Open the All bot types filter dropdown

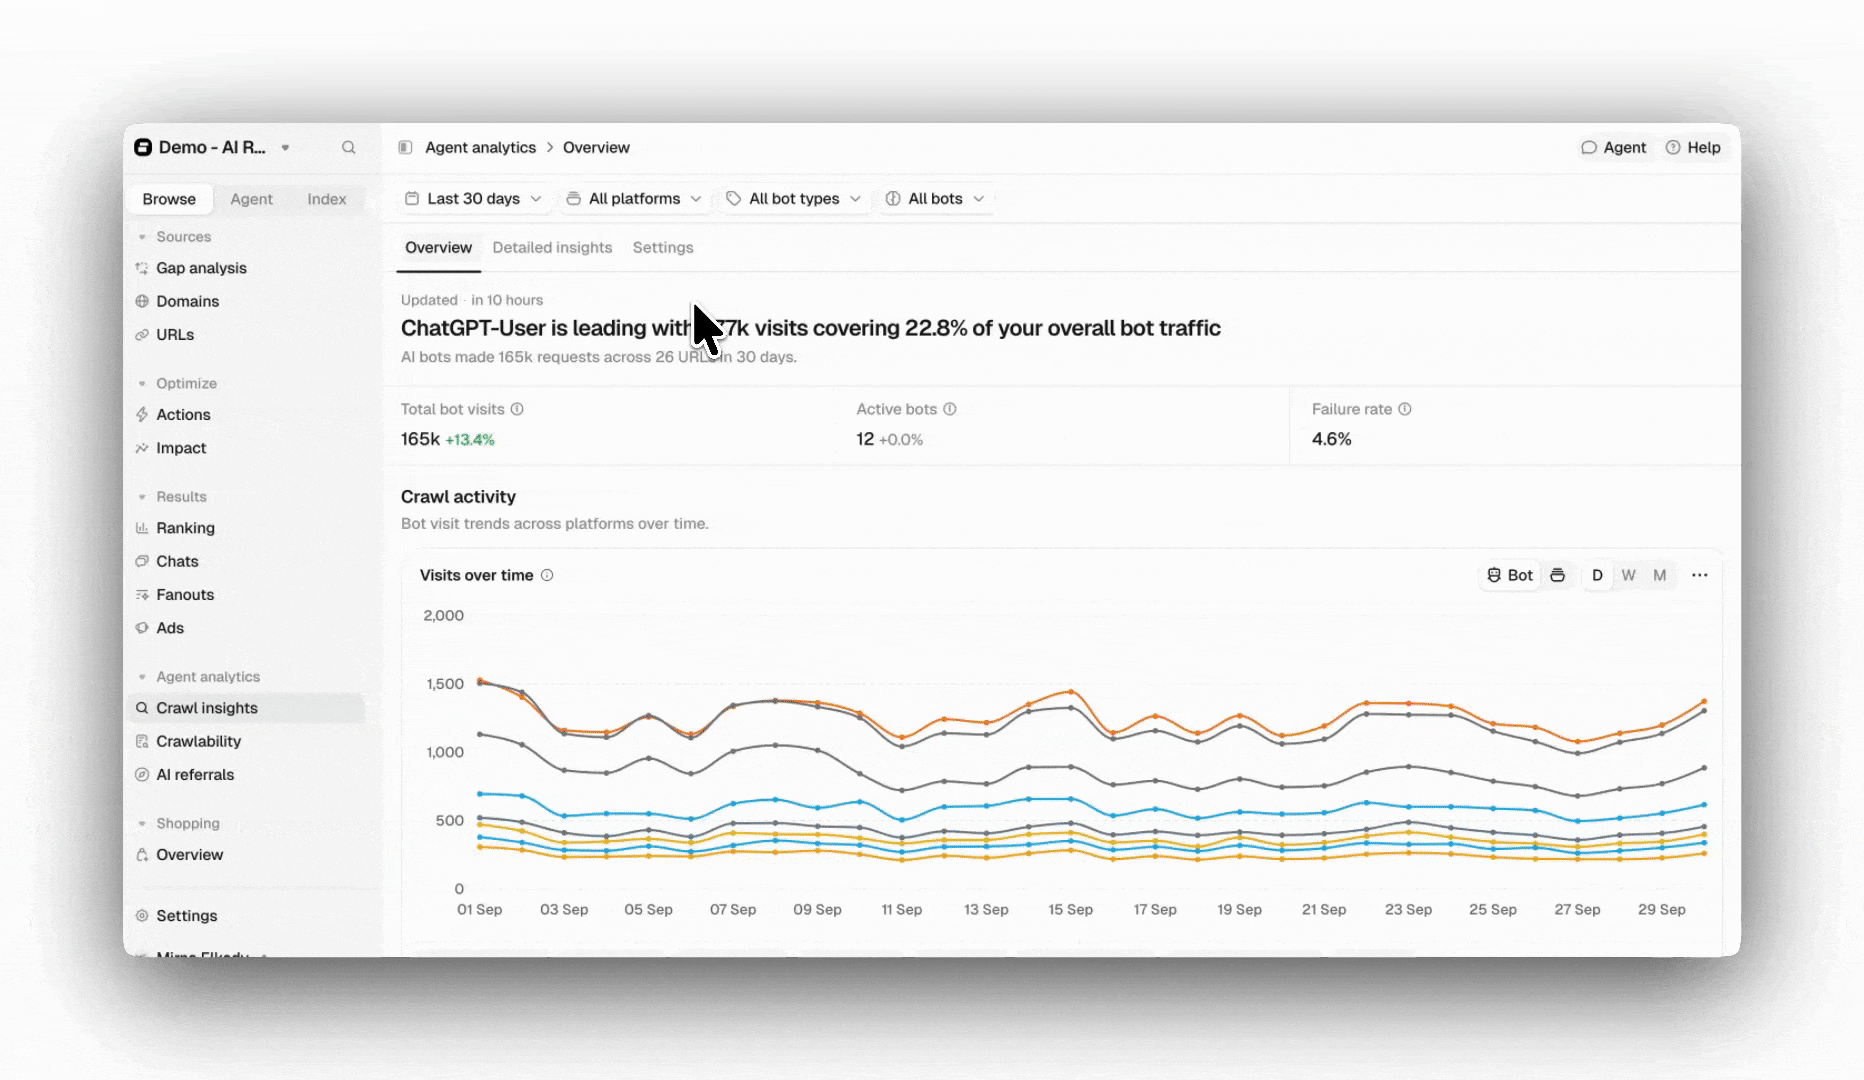click(794, 199)
